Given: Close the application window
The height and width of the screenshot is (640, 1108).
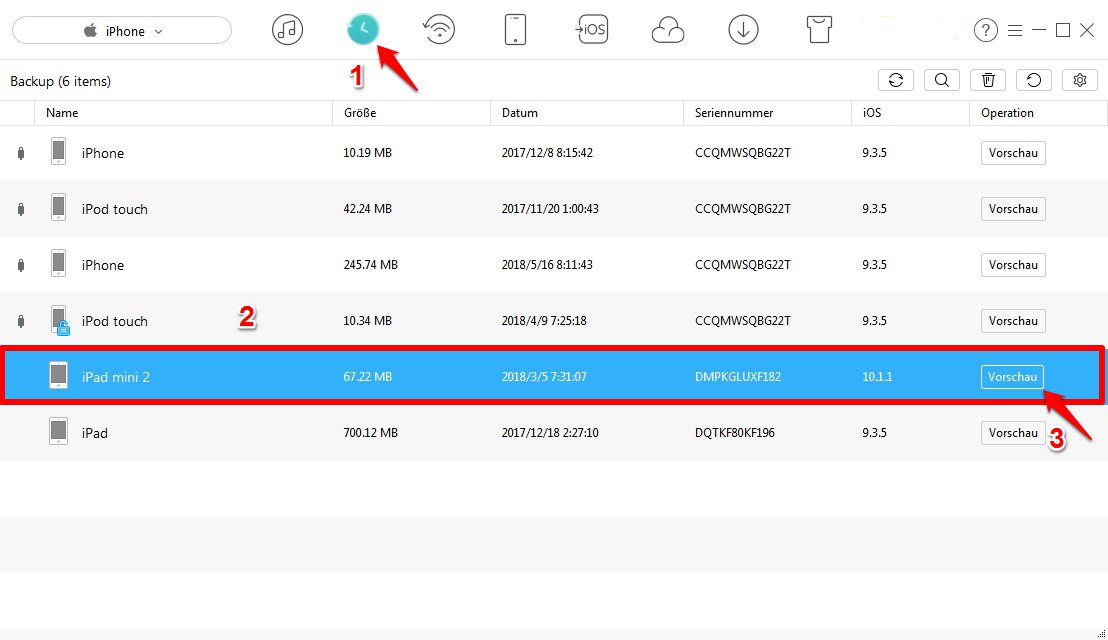Looking at the screenshot, I should [1087, 30].
